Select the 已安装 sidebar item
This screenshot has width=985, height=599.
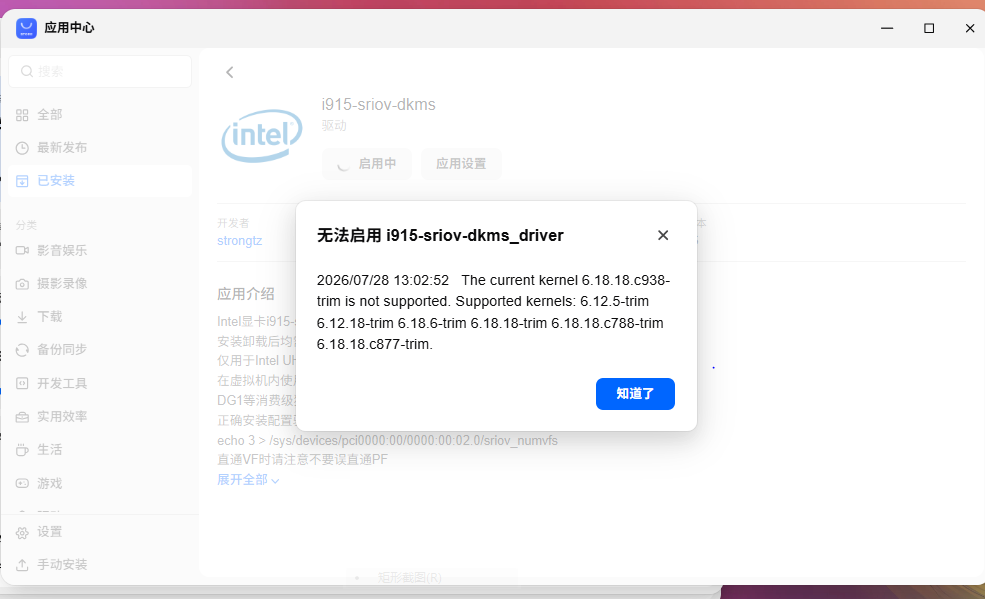(x=100, y=181)
